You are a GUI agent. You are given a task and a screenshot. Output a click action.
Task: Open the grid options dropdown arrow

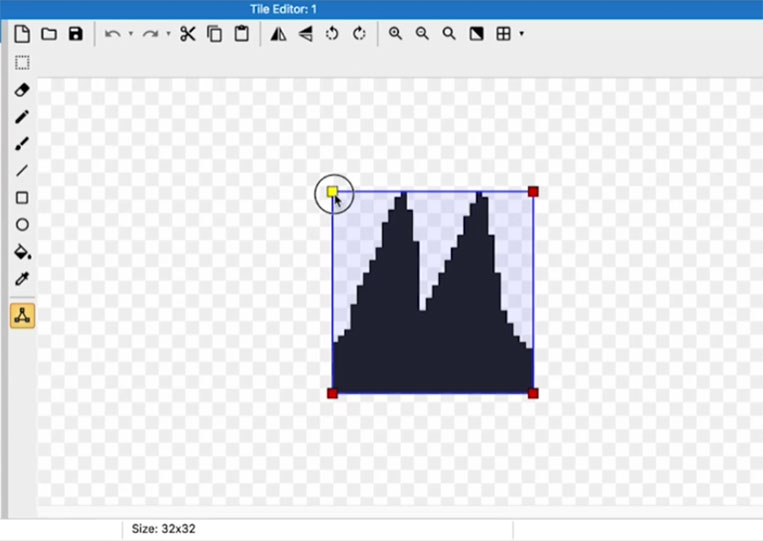pyautogui.click(x=522, y=34)
